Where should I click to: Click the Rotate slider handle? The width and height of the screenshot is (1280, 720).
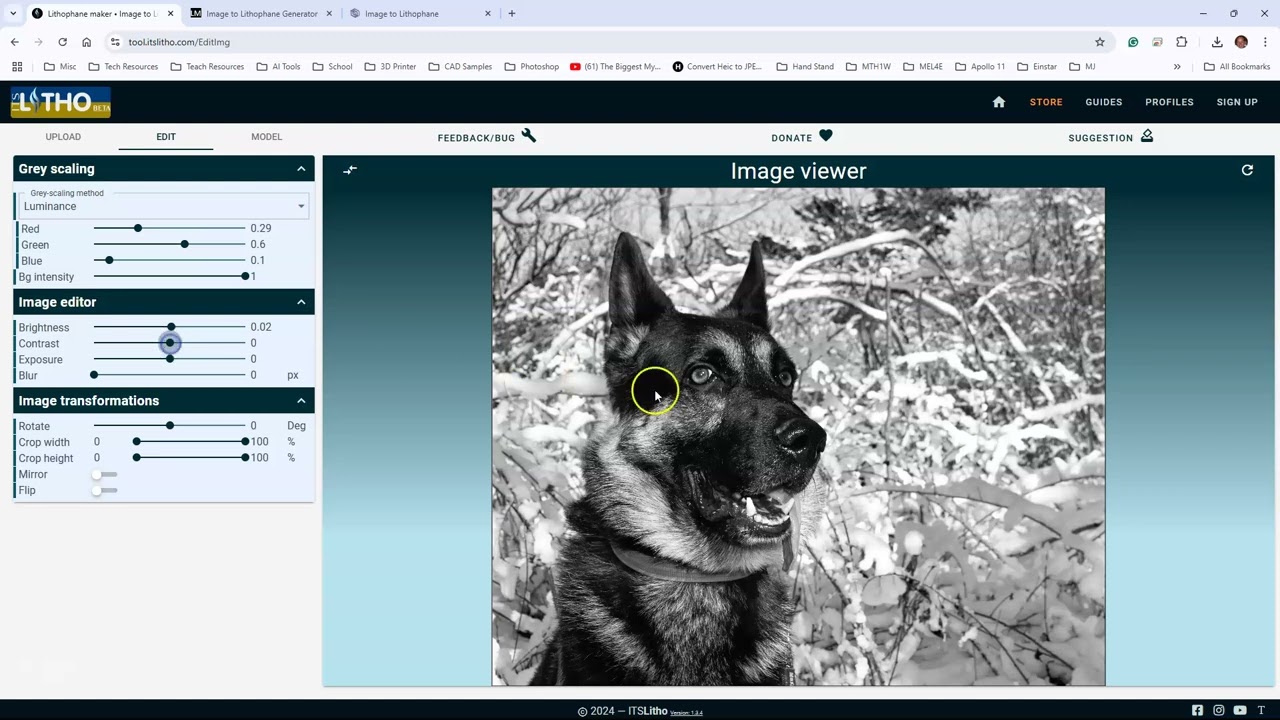(170, 426)
